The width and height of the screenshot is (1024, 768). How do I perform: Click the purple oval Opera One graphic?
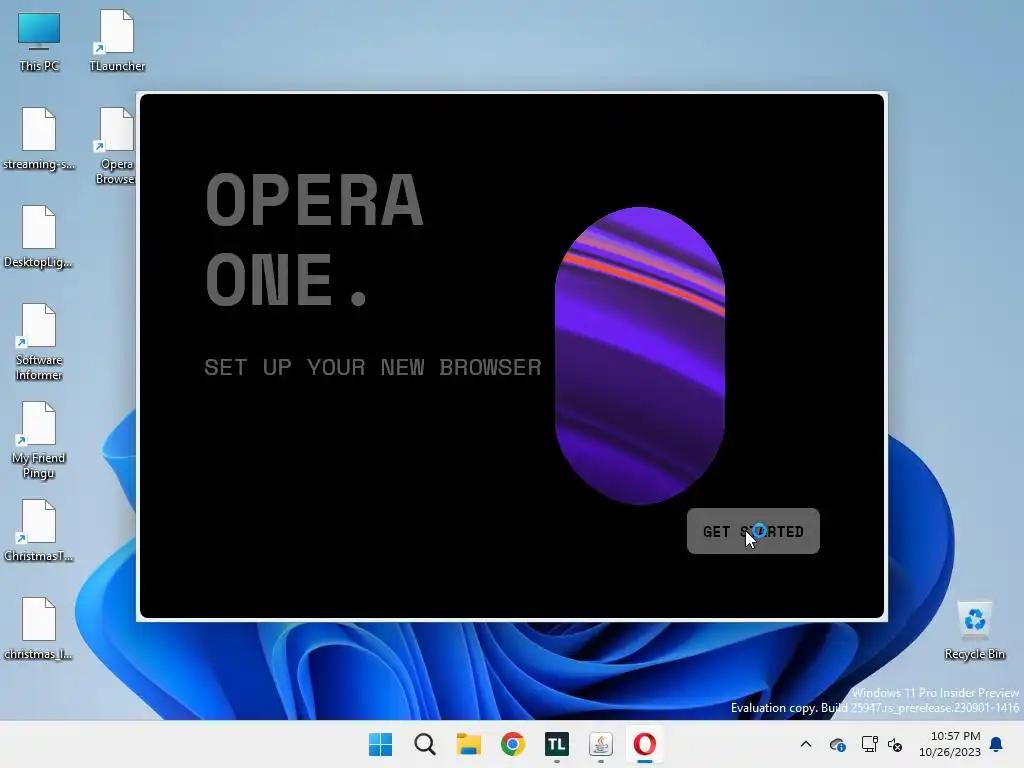point(640,355)
